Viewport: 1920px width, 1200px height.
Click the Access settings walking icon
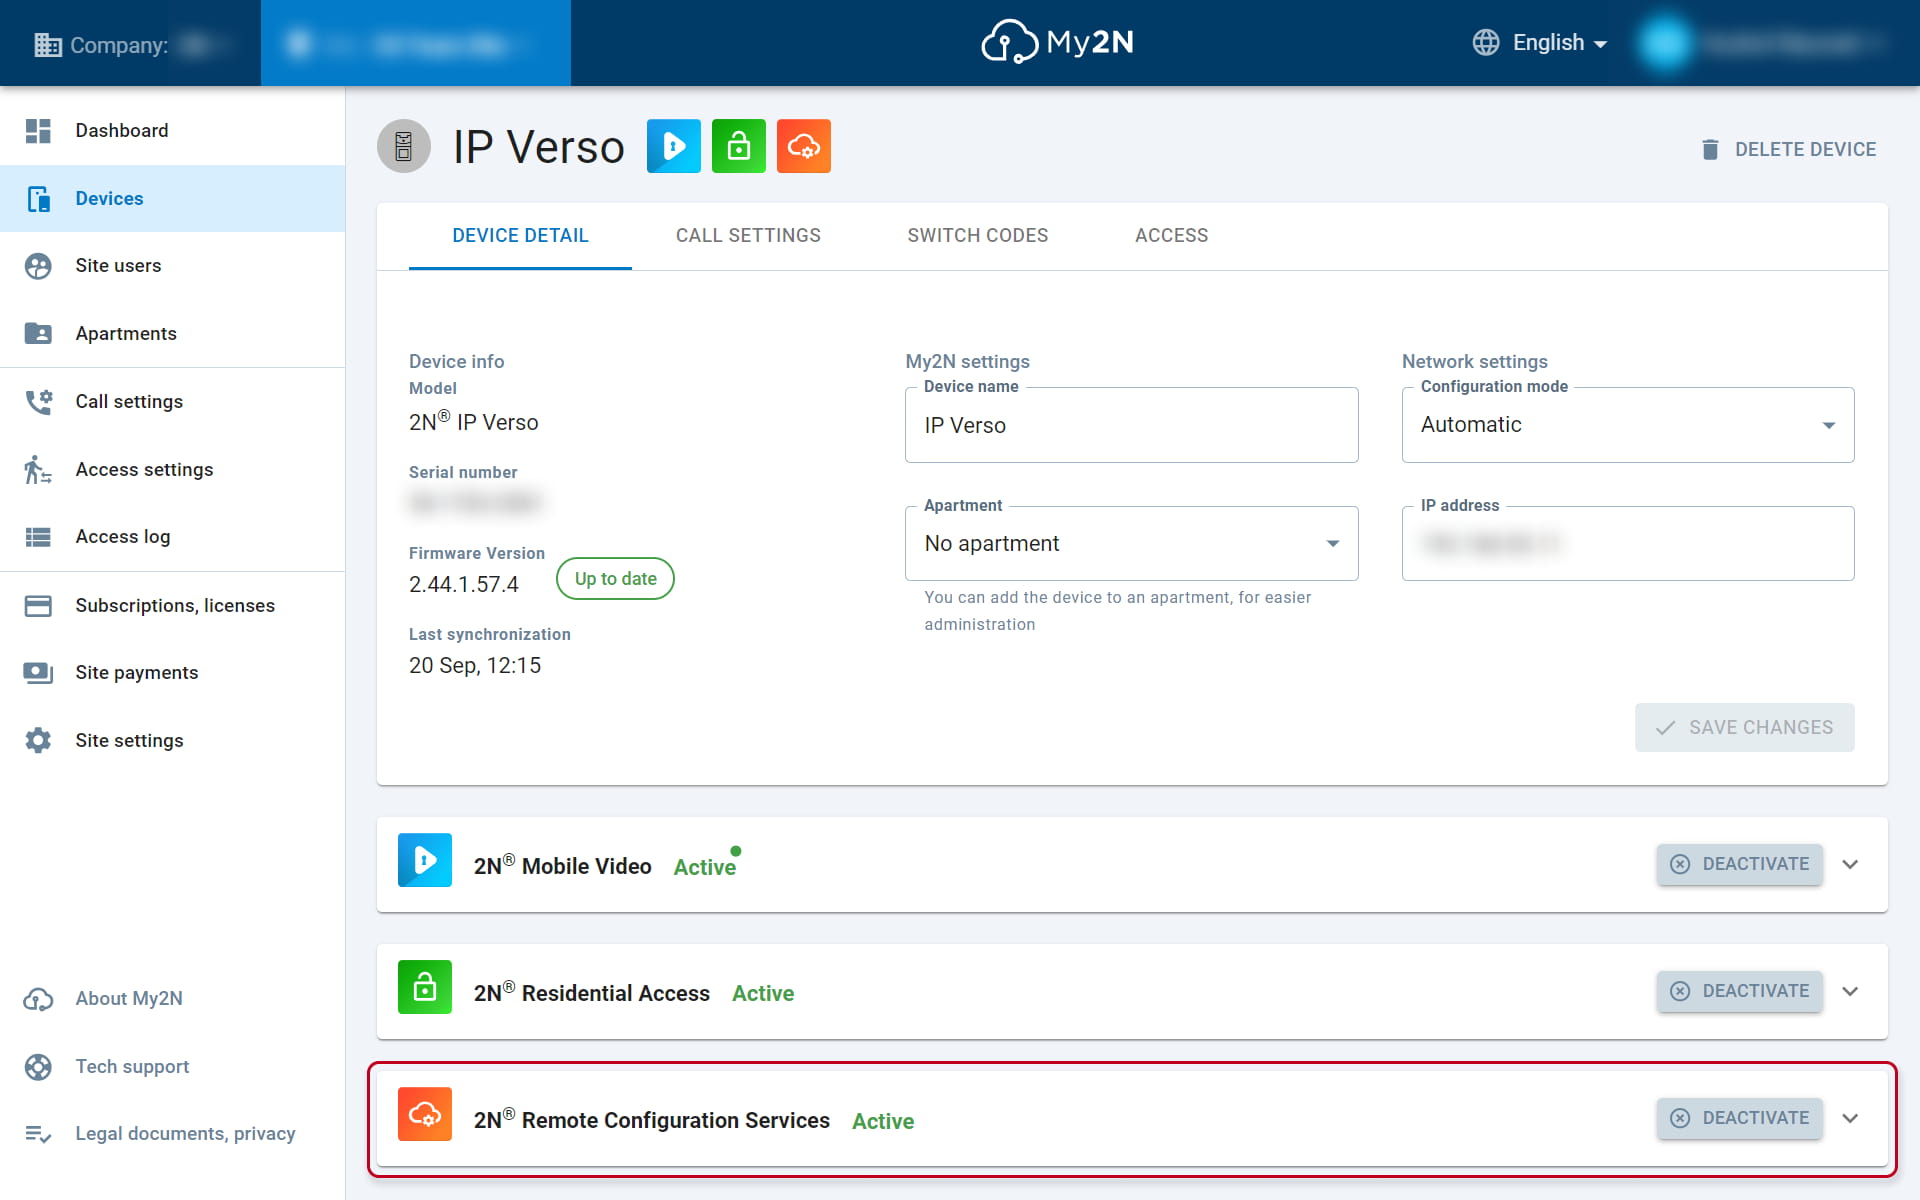pyautogui.click(x=38, y=469)
